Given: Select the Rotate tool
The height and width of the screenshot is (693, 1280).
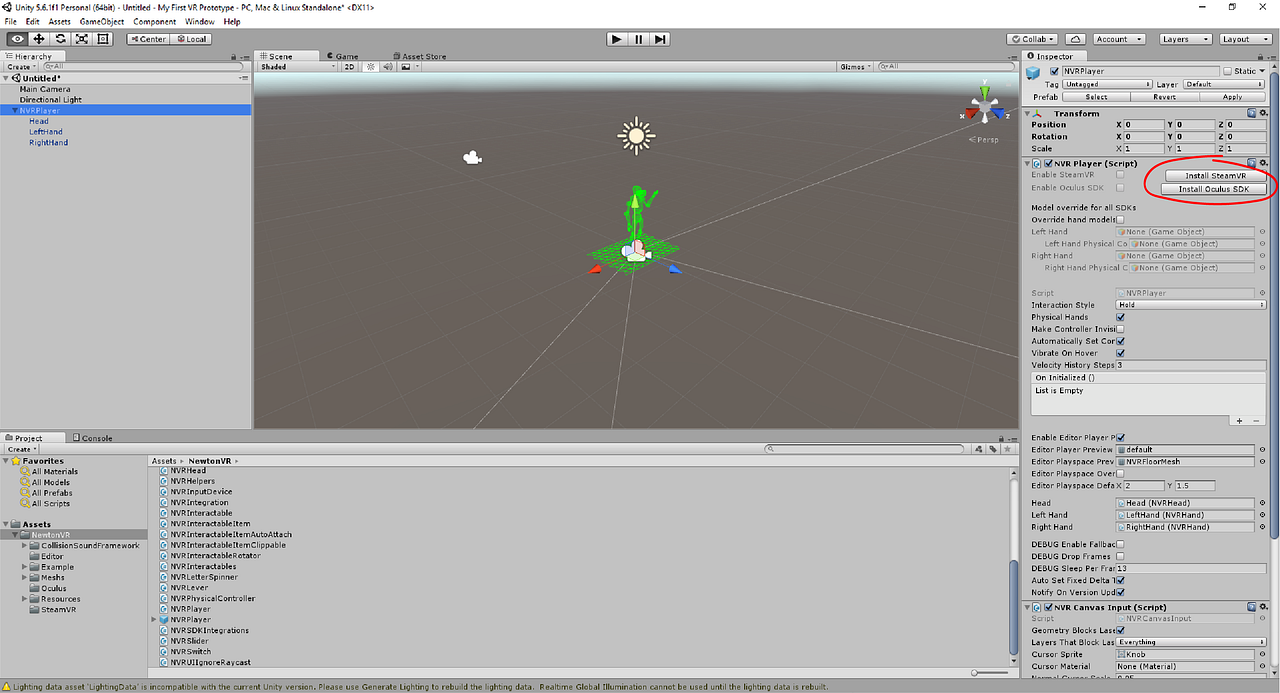Looking at the screenshot, I should (x=60, y=38).
